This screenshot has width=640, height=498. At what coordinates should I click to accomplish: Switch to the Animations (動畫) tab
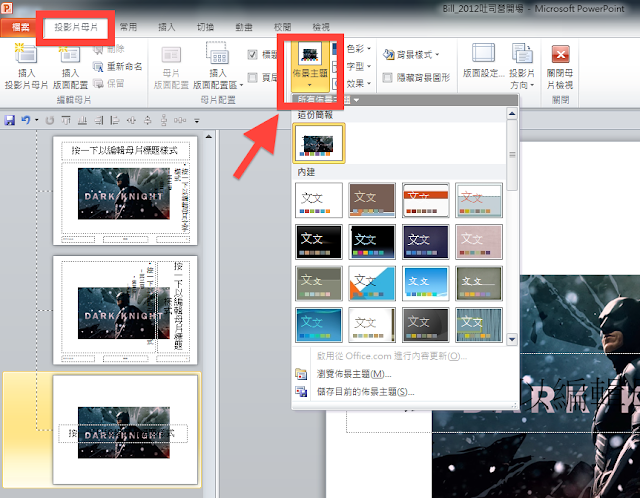click(244, 27)
